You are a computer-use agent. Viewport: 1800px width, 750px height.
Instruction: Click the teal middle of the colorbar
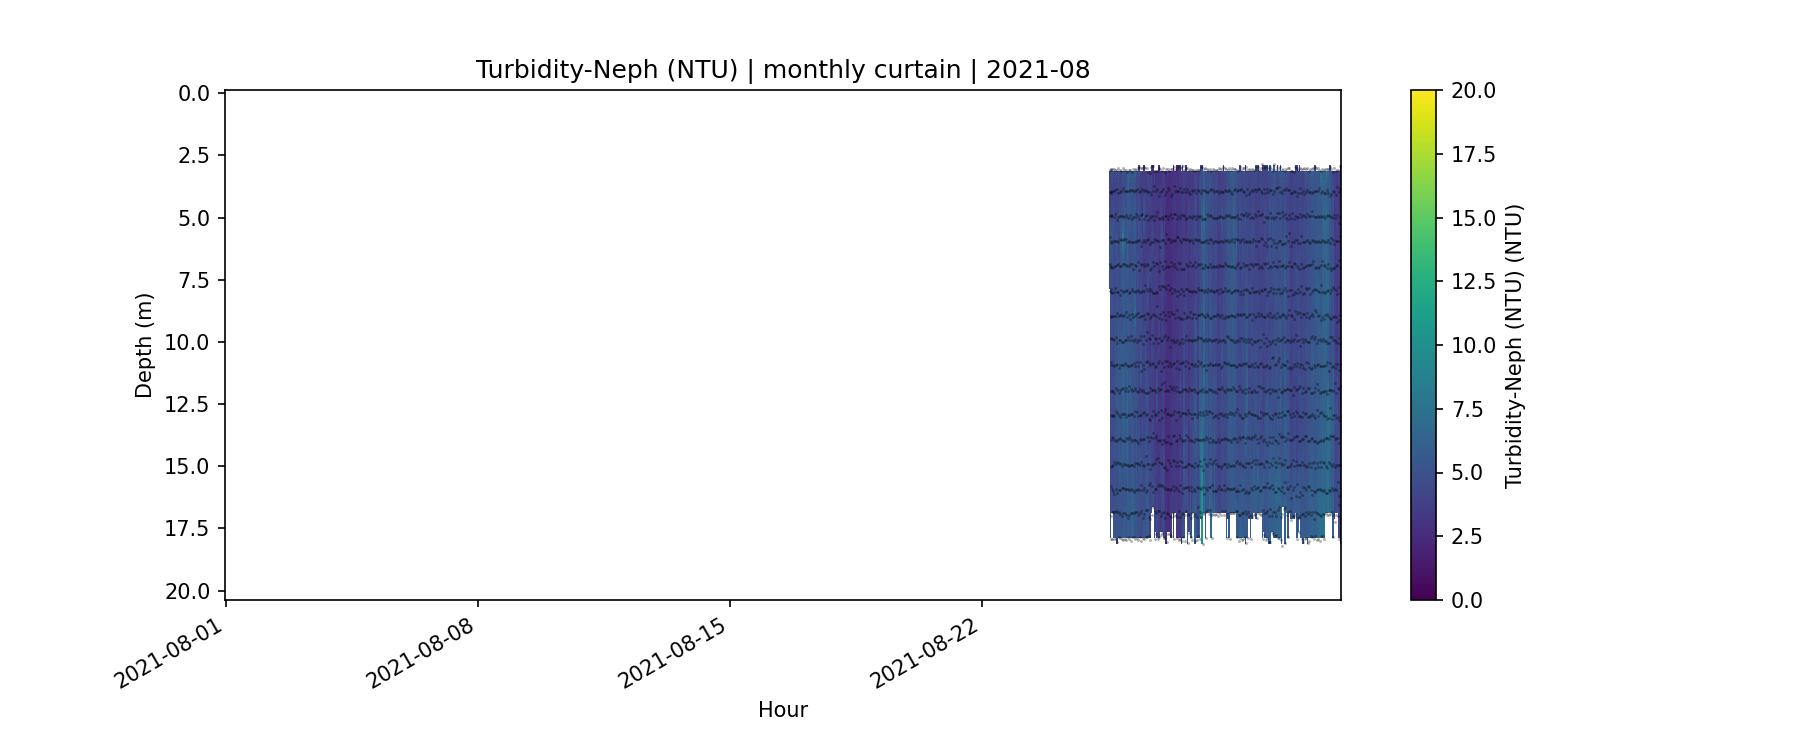click(1423, 345)
